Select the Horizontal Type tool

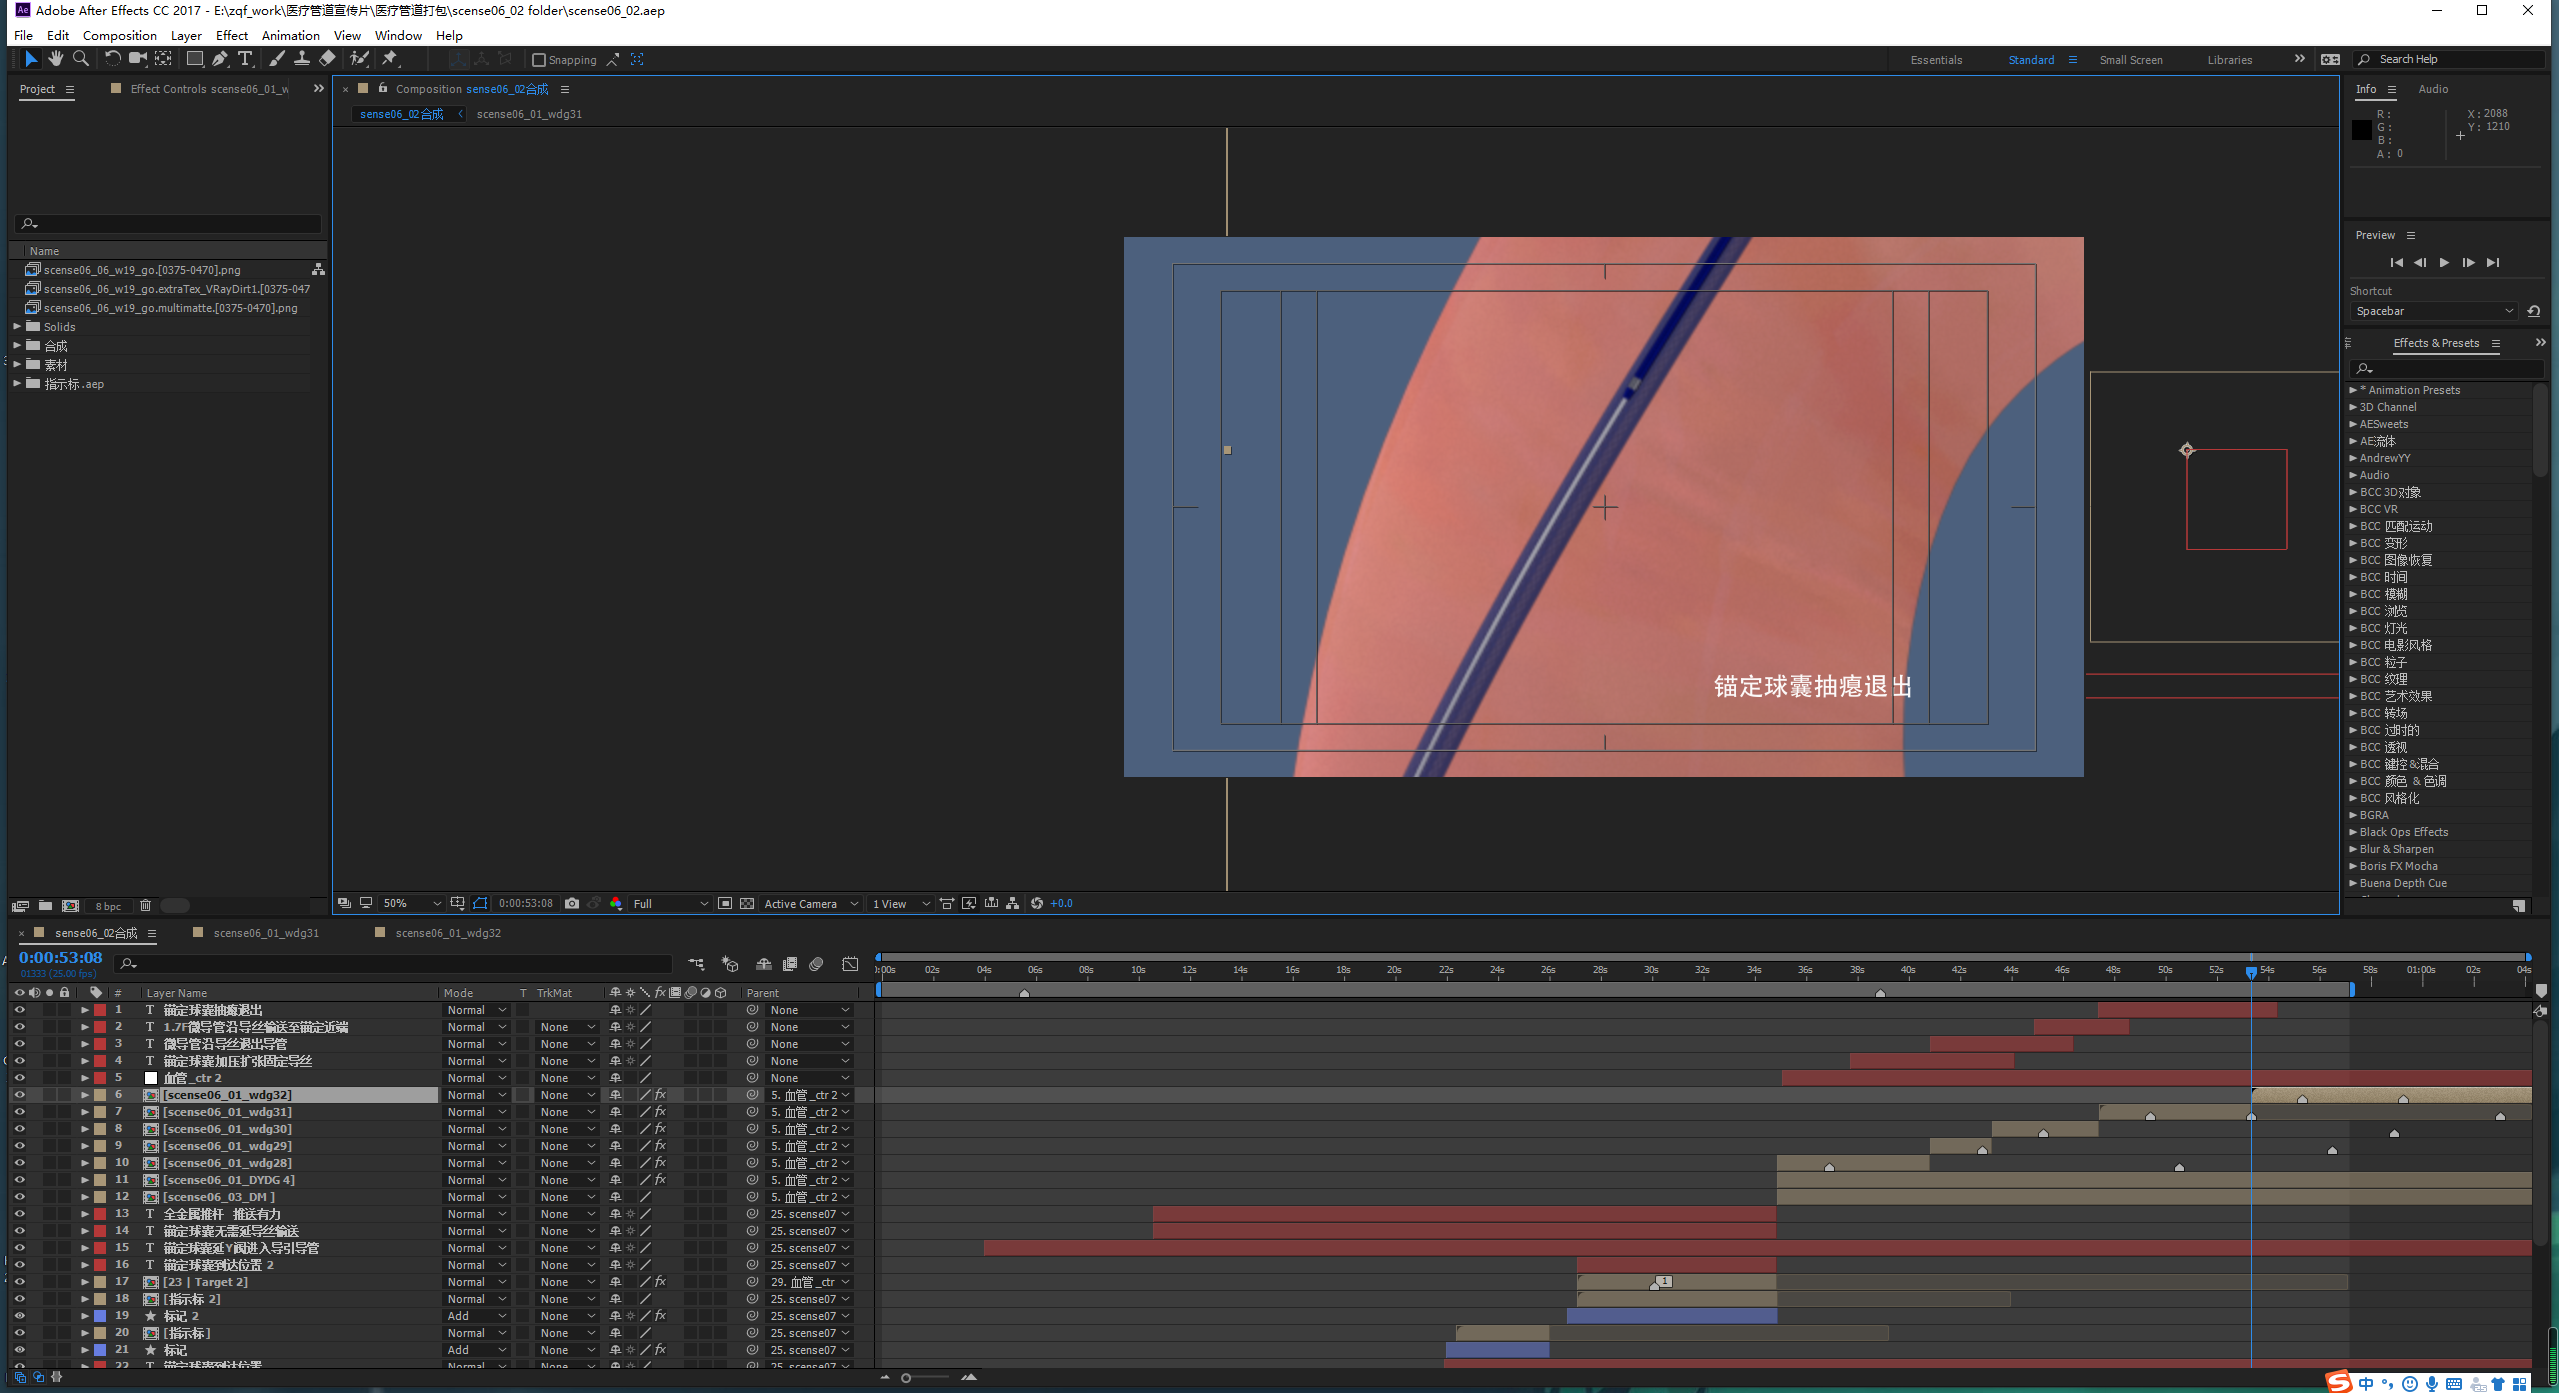[245, 60]
